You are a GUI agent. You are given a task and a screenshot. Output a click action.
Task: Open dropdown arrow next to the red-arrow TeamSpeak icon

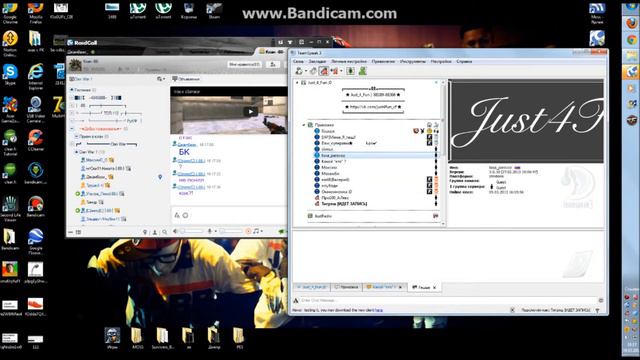341,71
